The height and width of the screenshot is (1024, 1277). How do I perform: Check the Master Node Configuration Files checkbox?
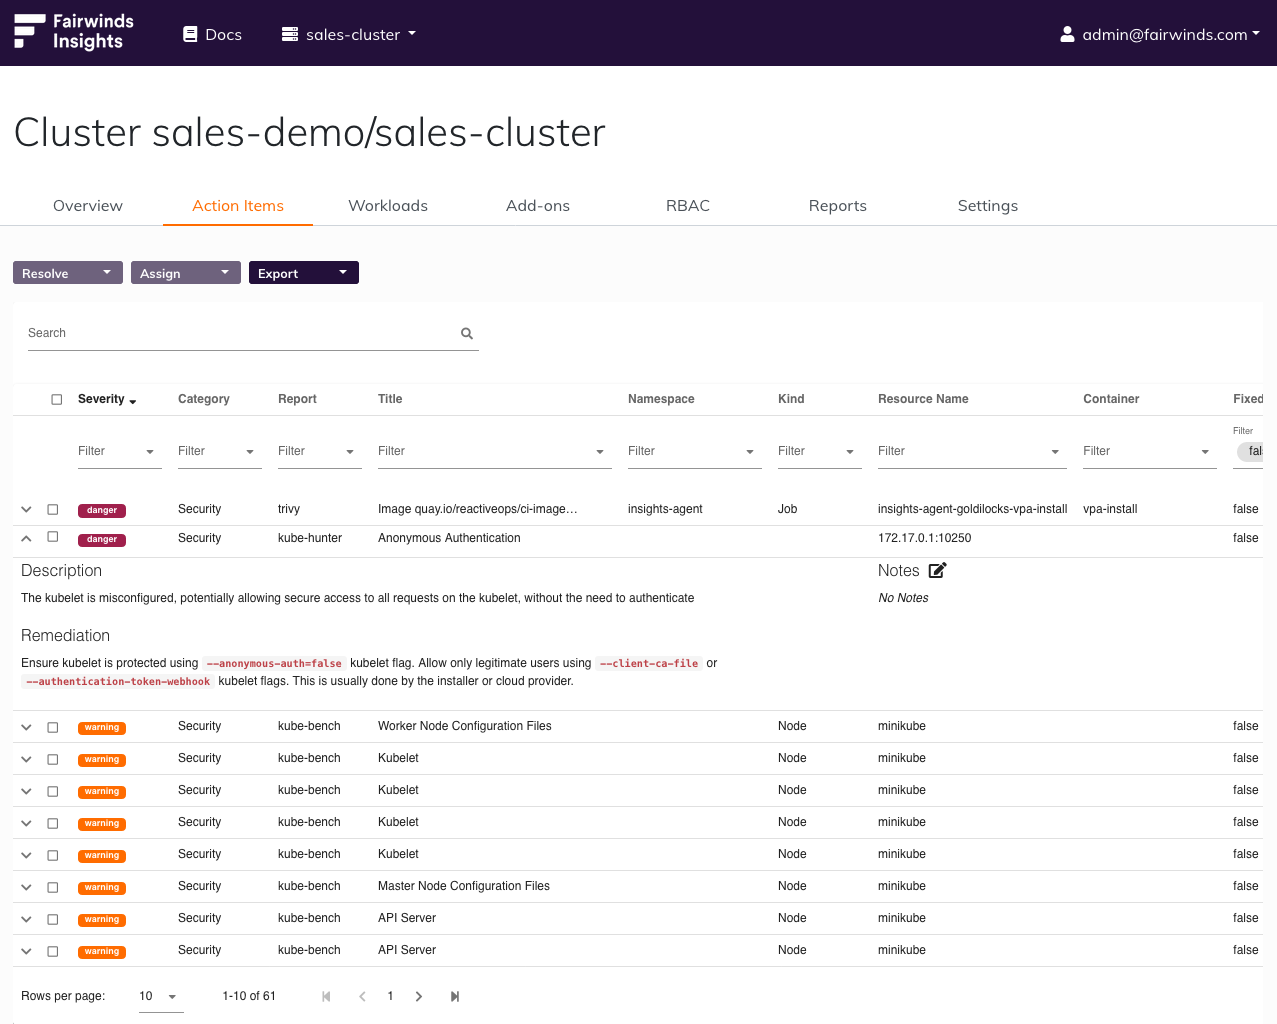click(53, 887)
